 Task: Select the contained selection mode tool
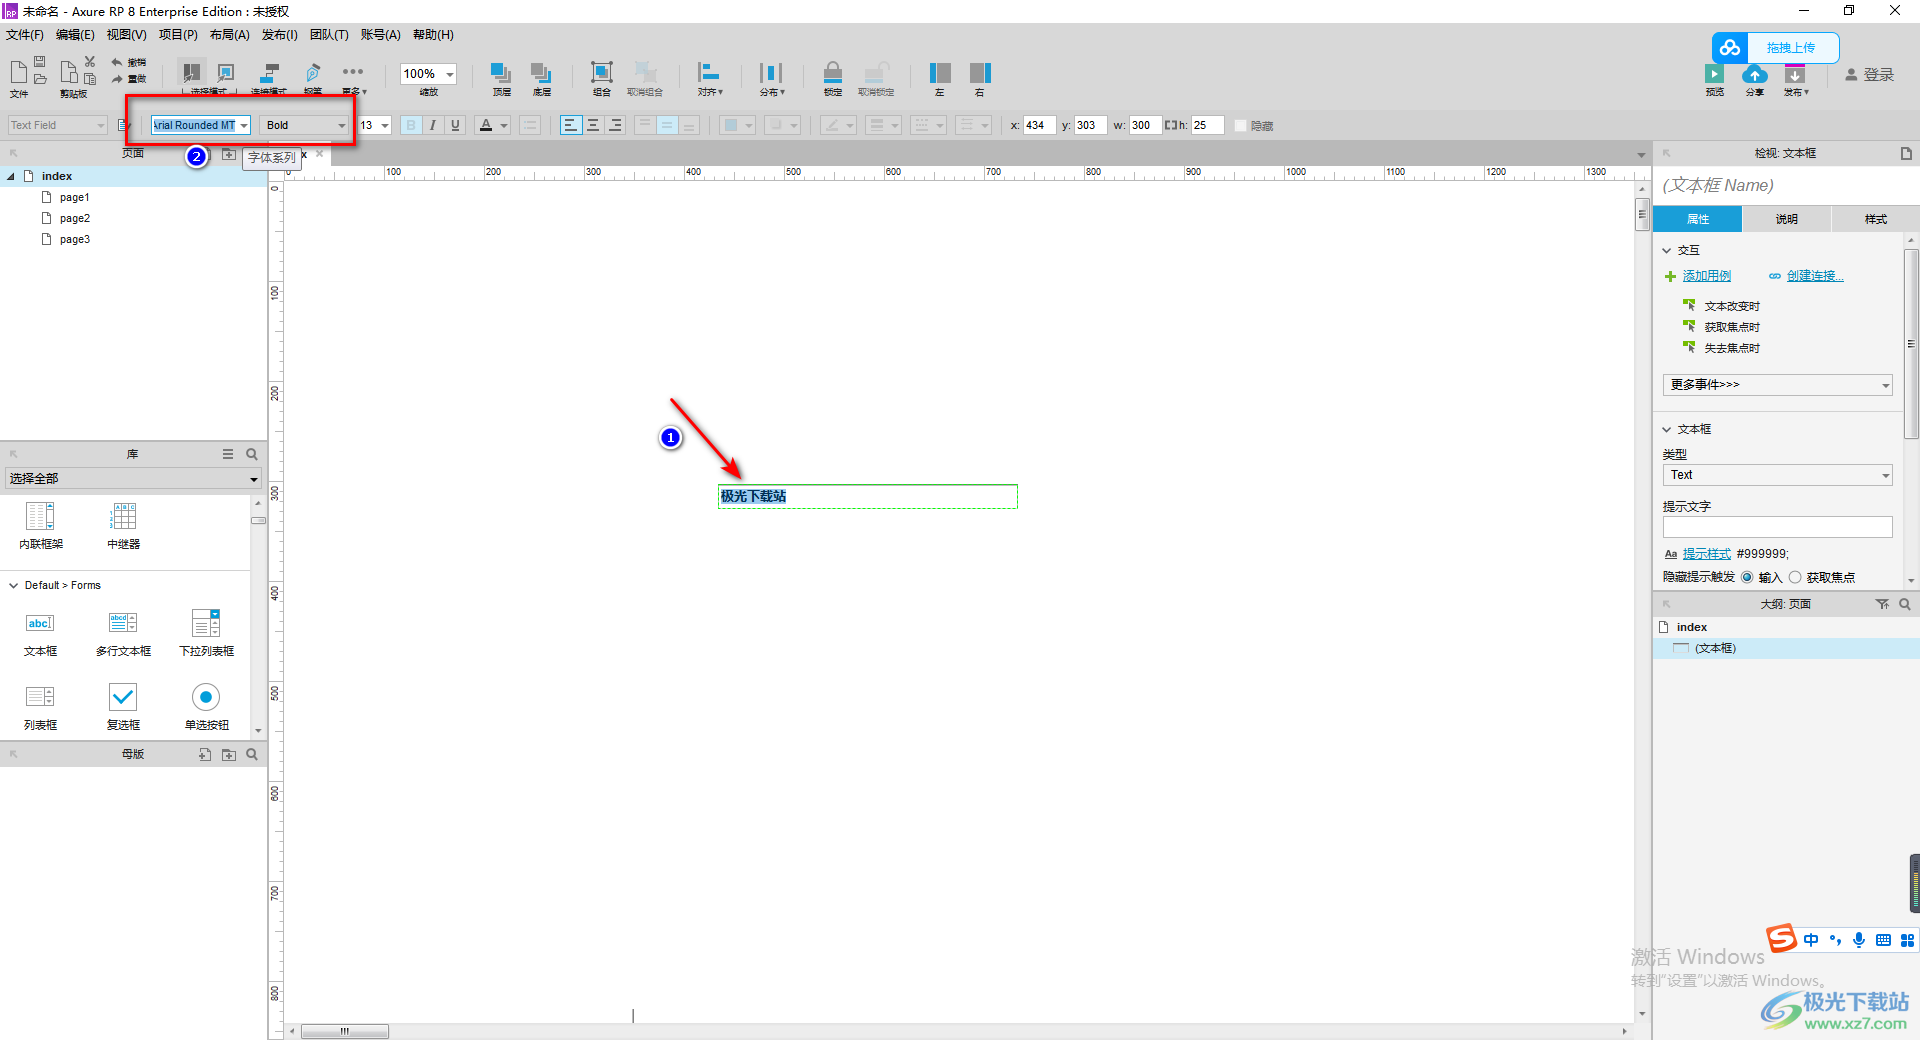coord(226,73)
